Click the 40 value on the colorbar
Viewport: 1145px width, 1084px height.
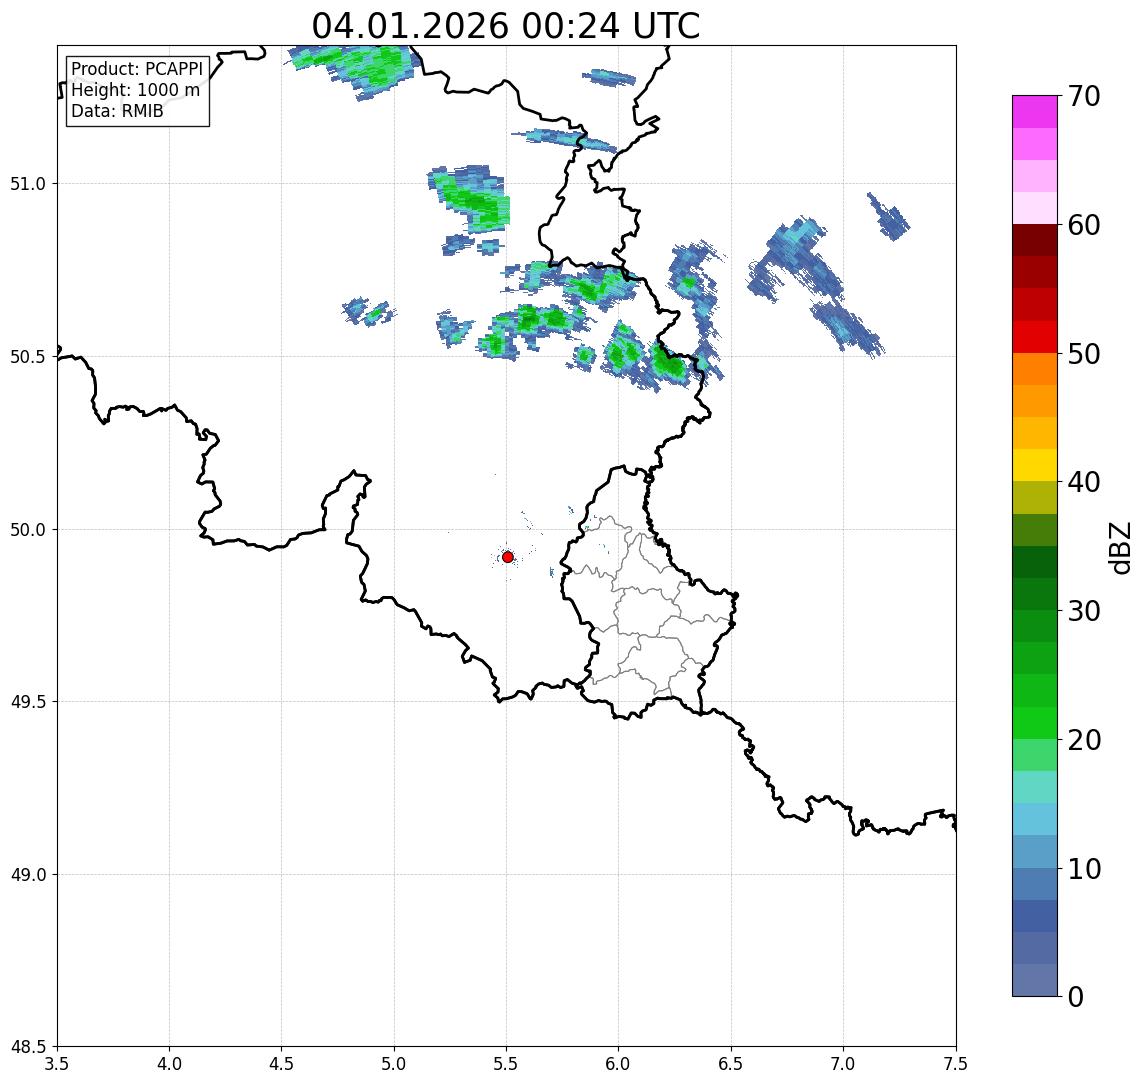coord(1084,482)
